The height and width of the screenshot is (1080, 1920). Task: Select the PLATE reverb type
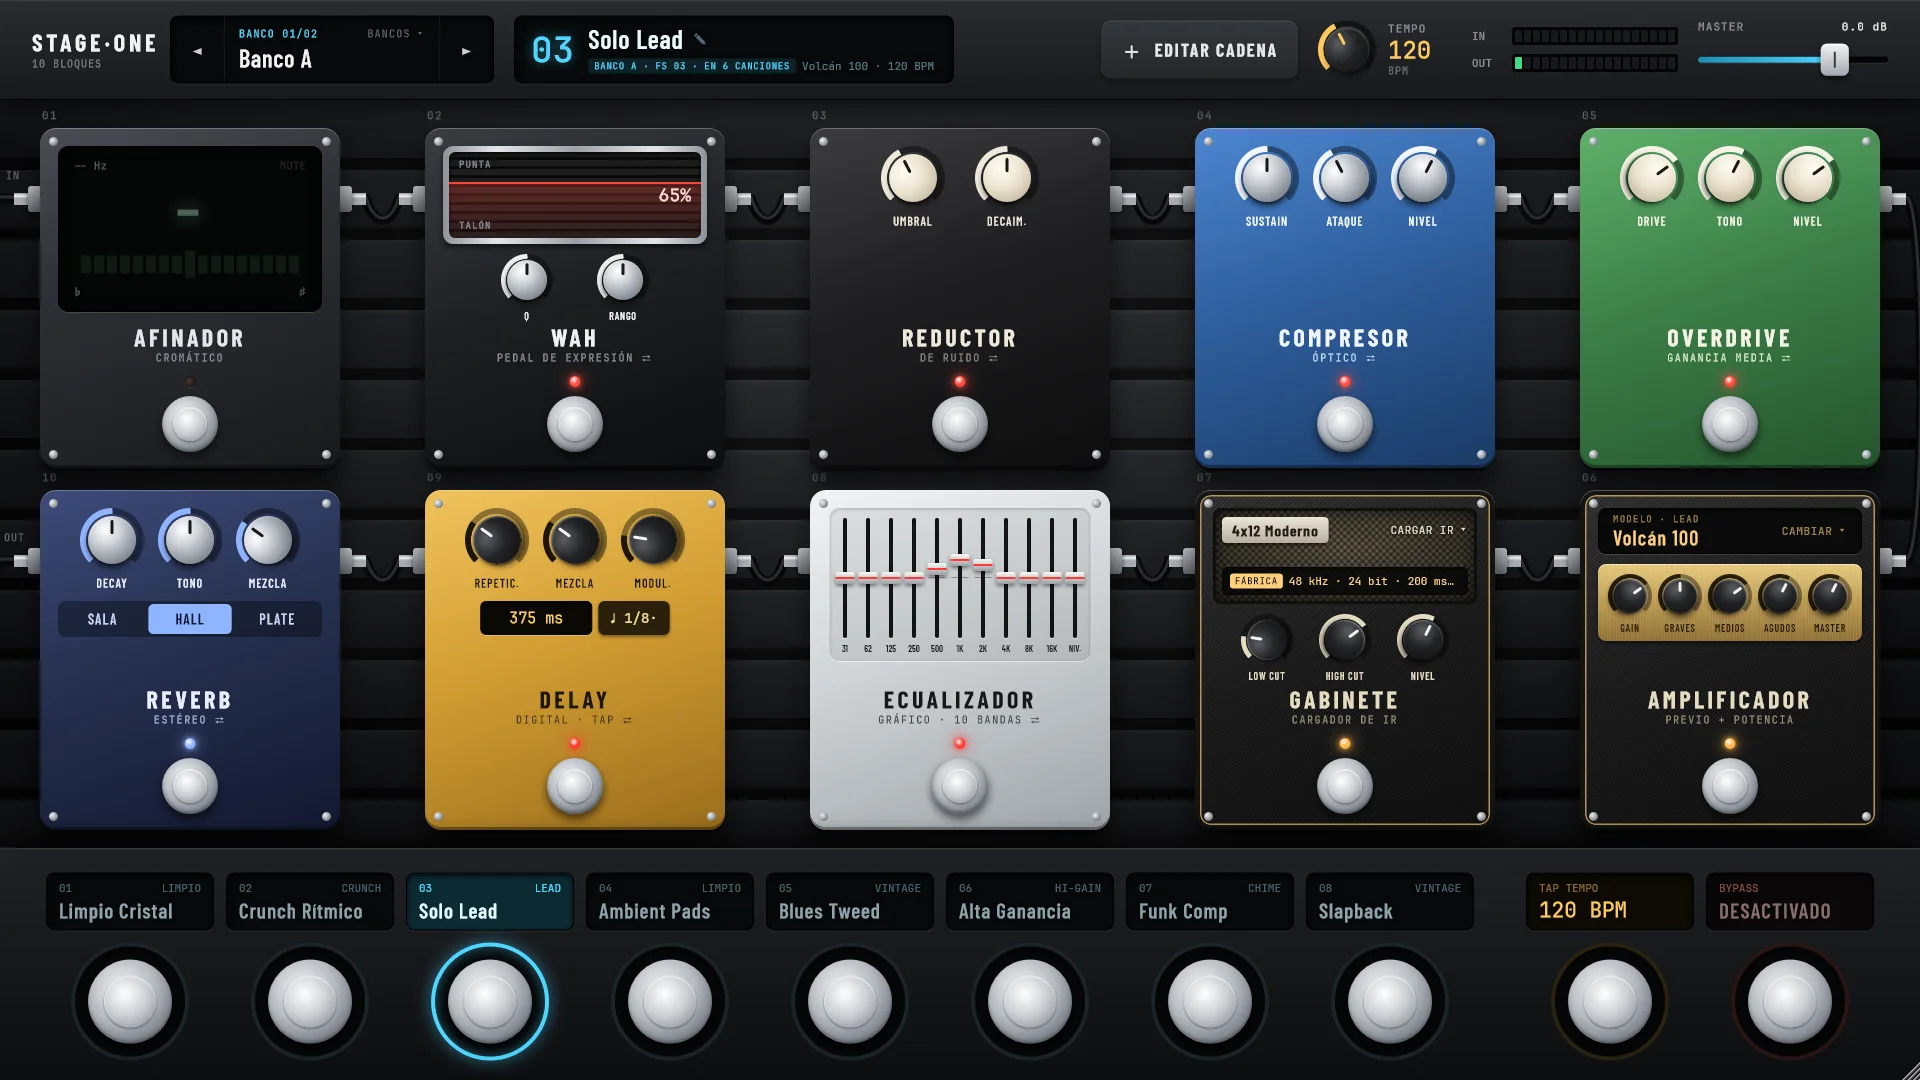click(x=277, y=619)
